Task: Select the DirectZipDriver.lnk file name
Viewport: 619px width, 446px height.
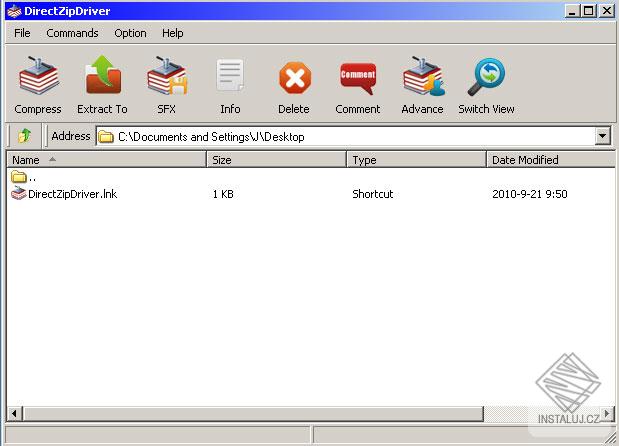Action: coord(73,194)
